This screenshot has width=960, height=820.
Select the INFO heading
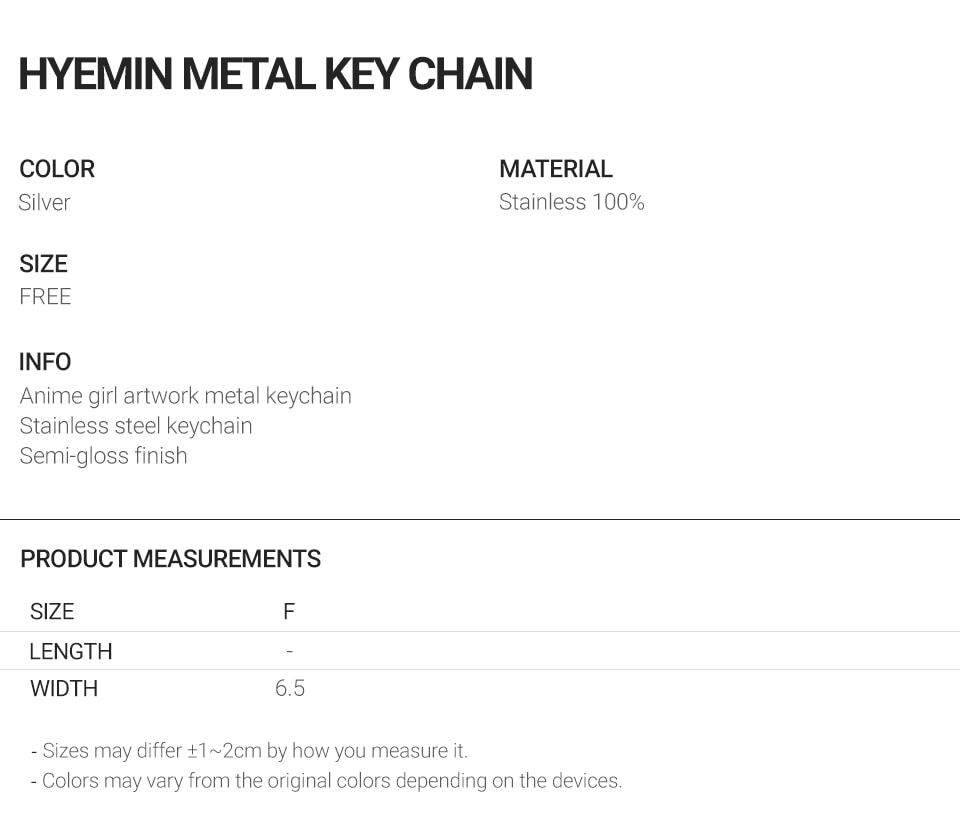[x=45, y=362]
